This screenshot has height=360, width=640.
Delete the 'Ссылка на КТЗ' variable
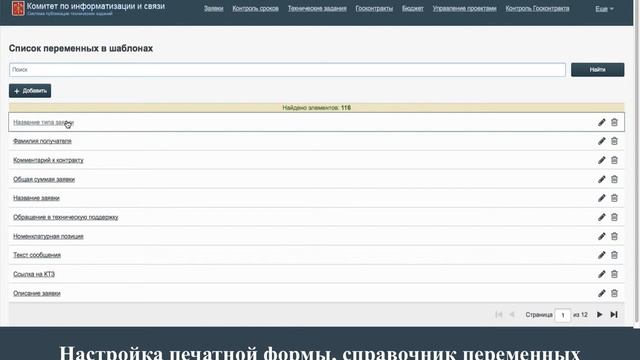tap(614, 274)
